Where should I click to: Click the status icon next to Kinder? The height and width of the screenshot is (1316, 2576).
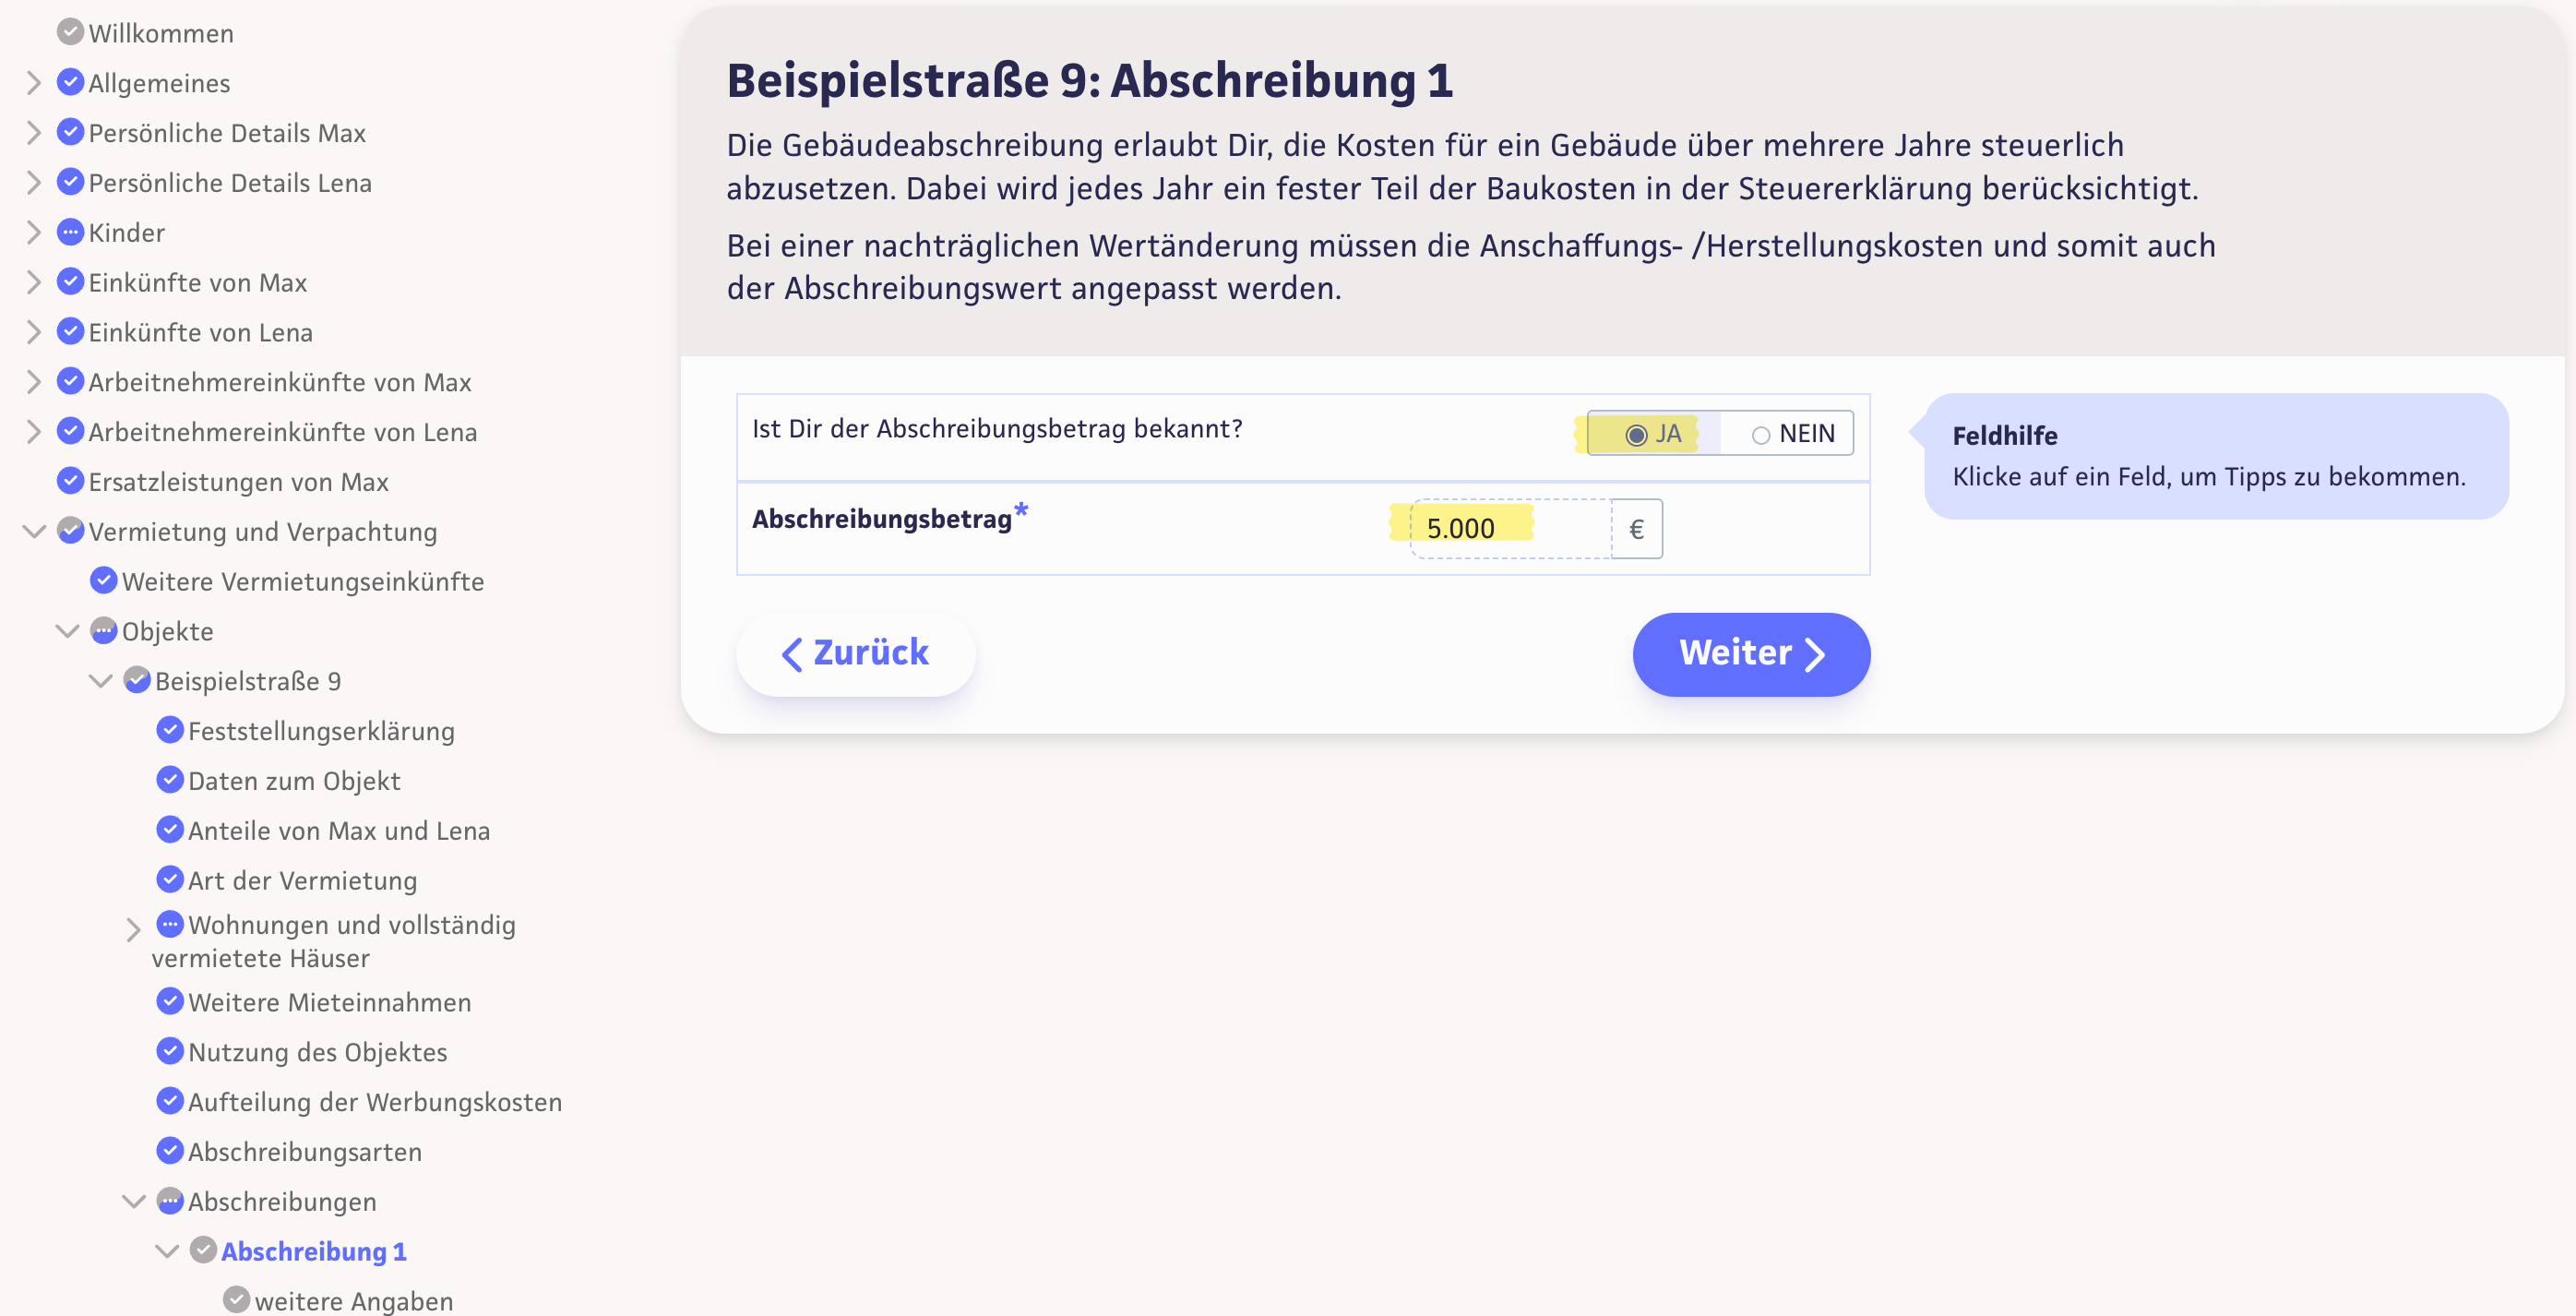(70, 232)
